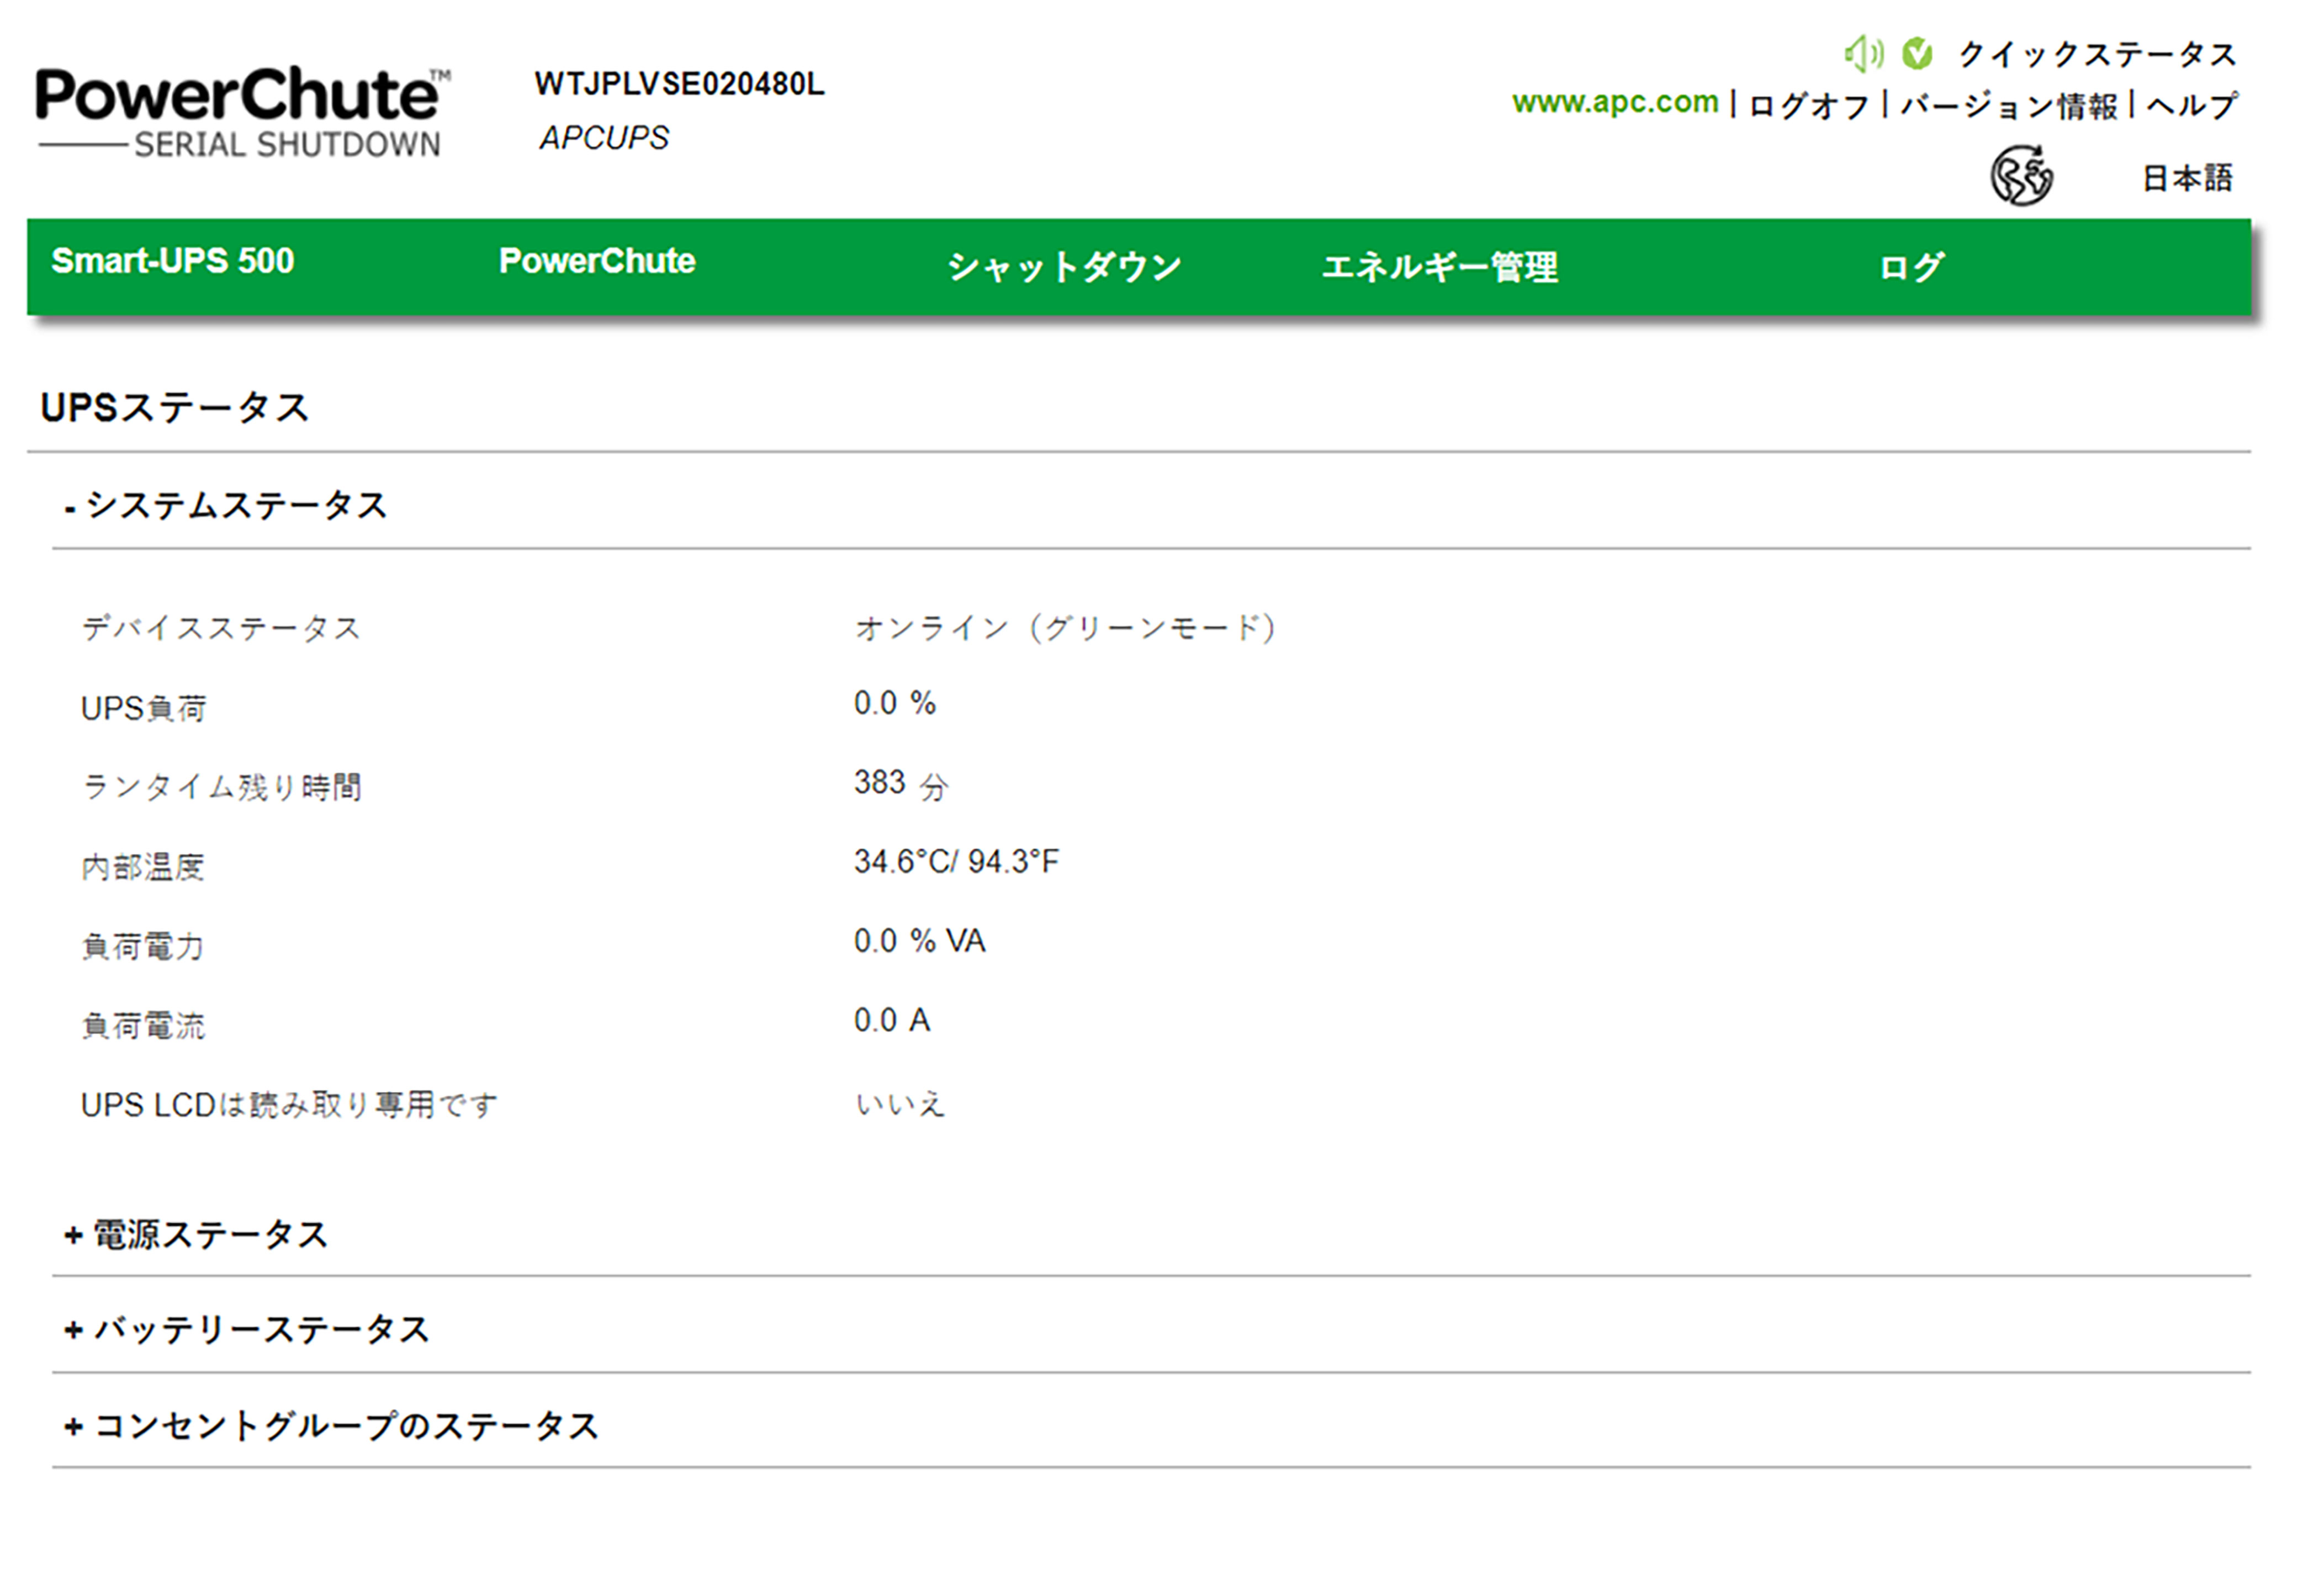This screenshot has width=2319, height=1596.
Task: Open the シャットダウン menu
Action: pos(1065,267)
